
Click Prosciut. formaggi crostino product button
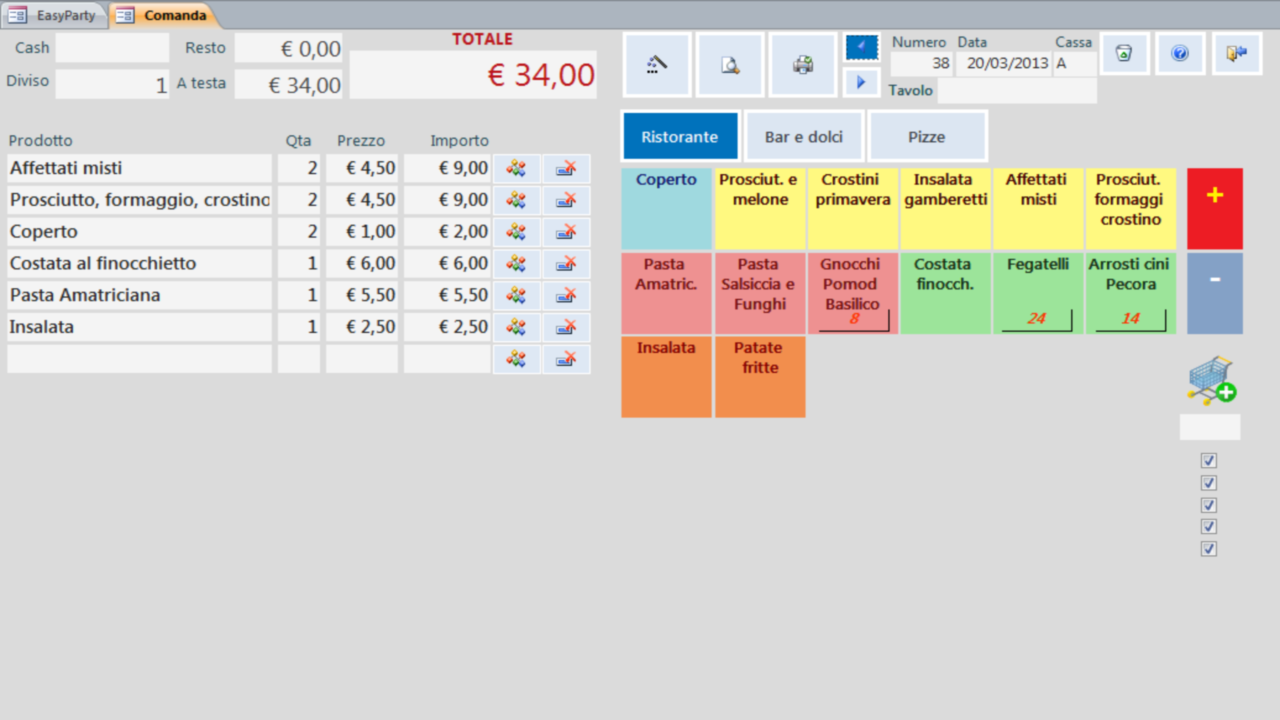1132,209
